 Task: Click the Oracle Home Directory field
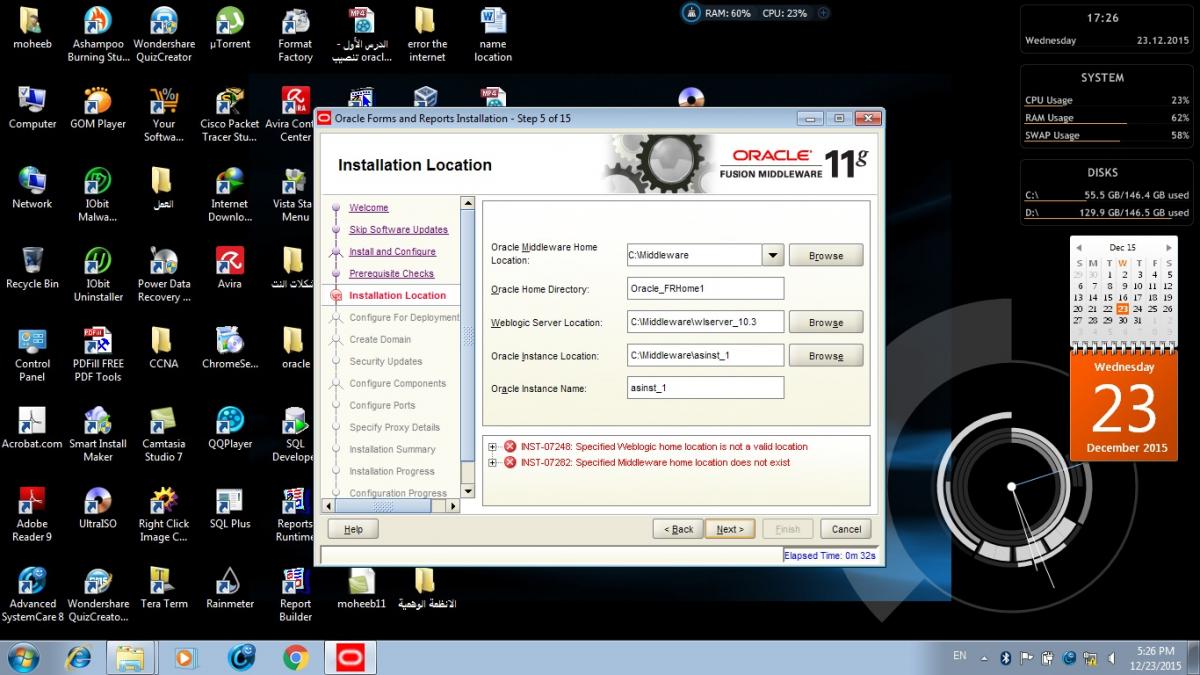705,289
